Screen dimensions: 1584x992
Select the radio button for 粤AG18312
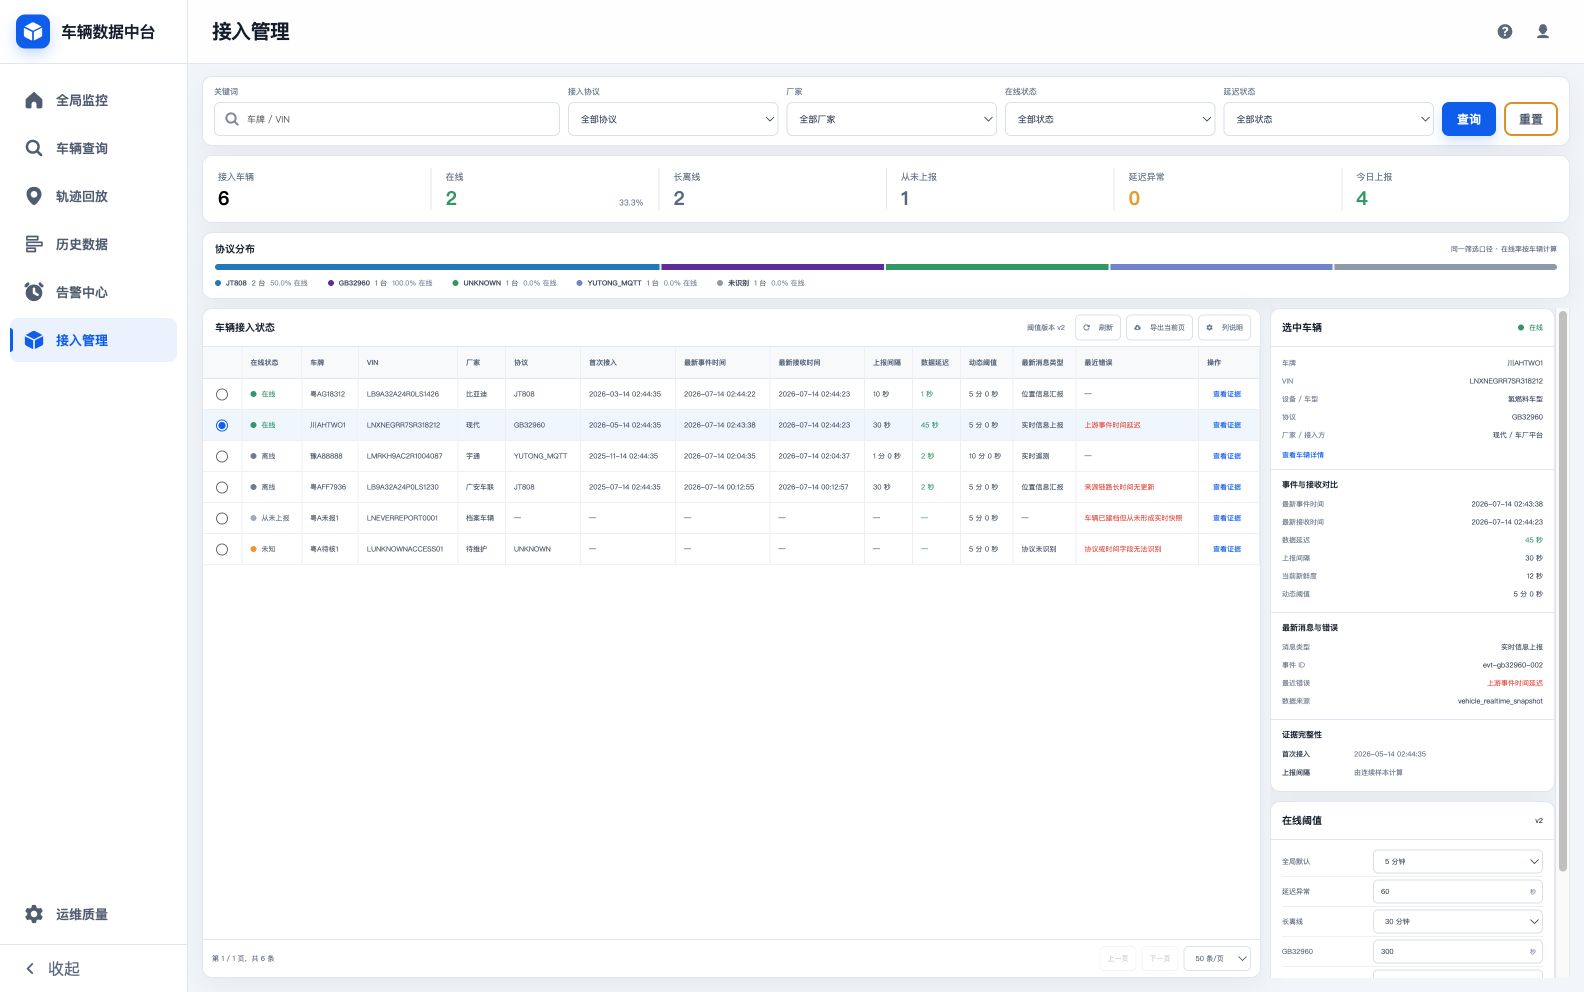[222, 395]
